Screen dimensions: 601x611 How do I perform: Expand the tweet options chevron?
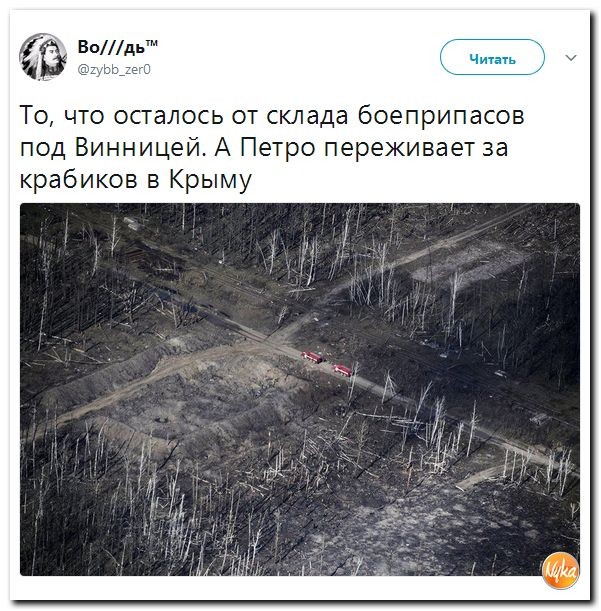[x=571, y=58]
